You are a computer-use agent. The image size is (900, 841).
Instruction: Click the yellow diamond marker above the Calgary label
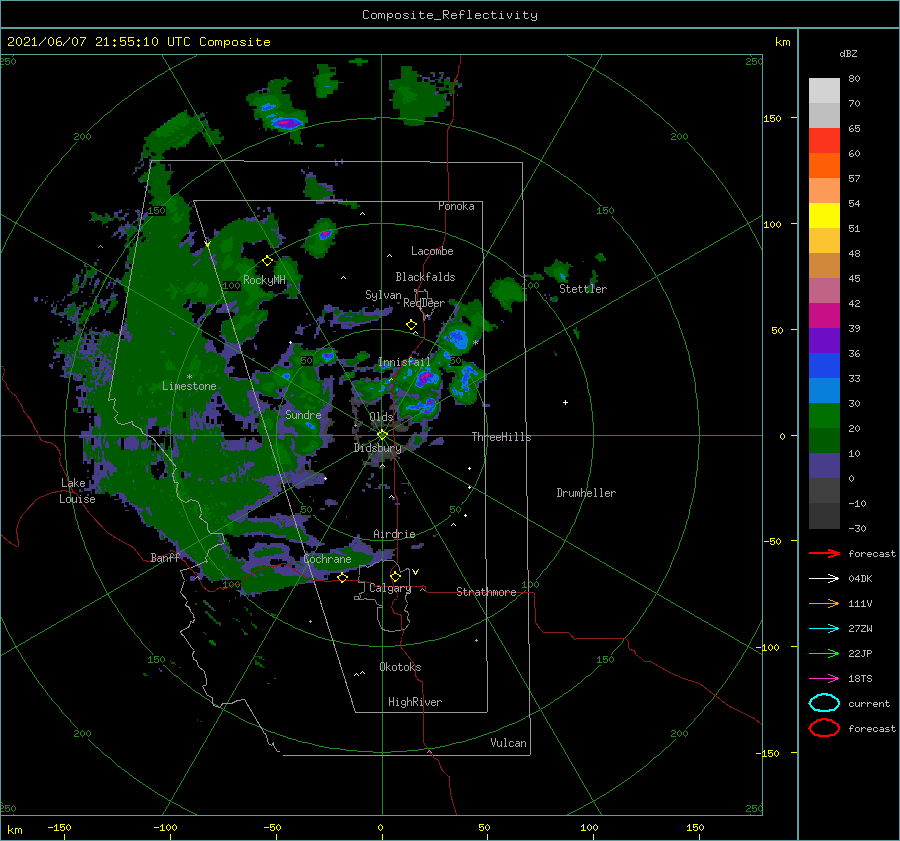(395, 576)
